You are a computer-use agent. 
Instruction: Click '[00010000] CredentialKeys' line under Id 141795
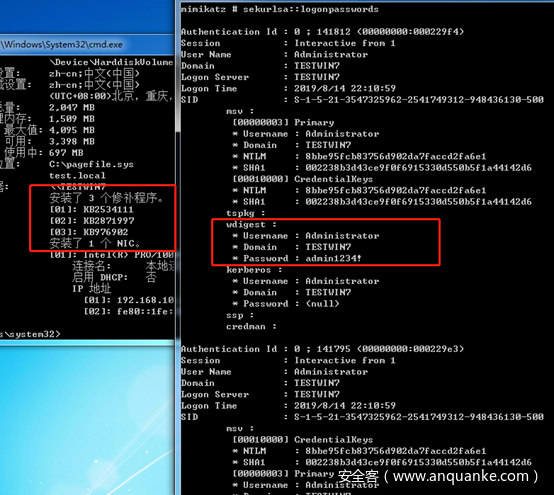303,440
